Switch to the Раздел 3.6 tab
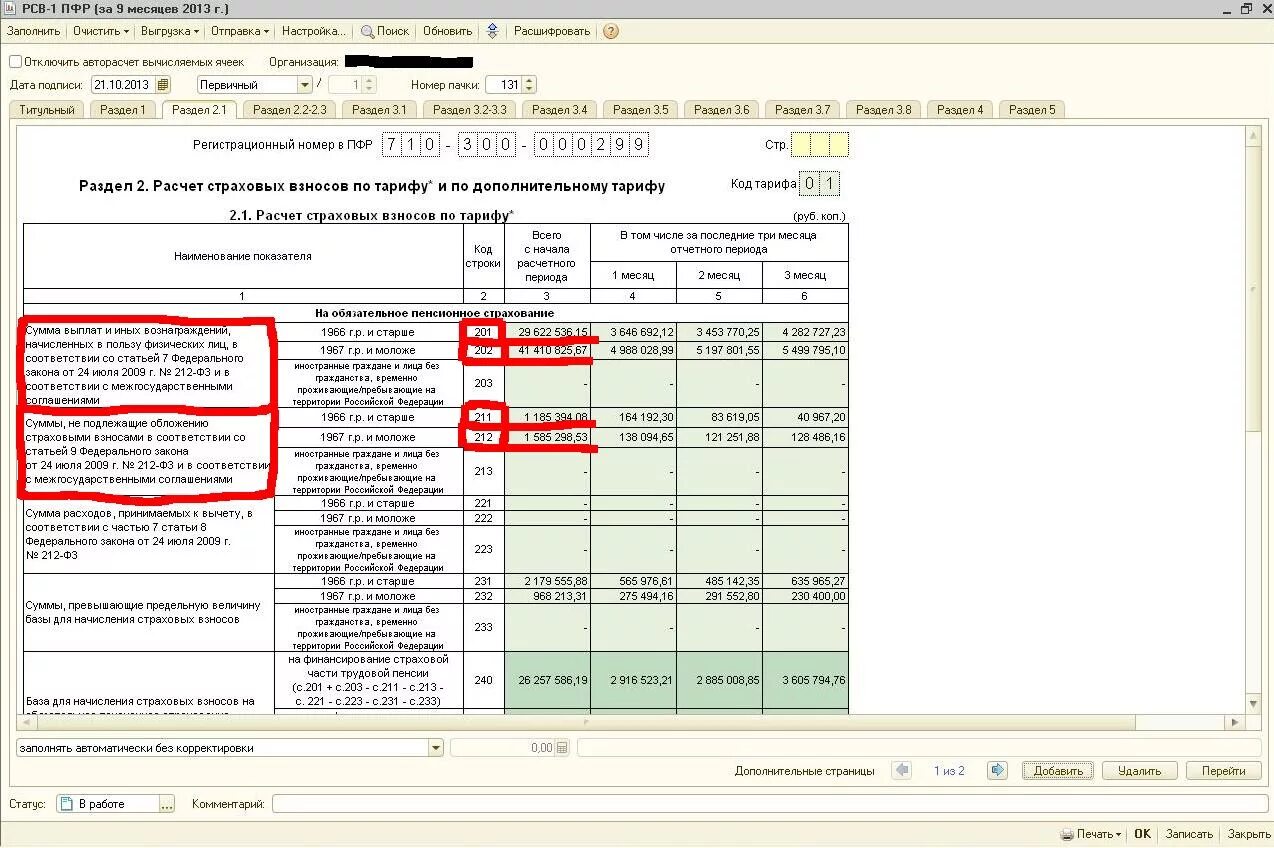Image resolution: width=1274 pixels, height=848 pixels. (x=721, y=110)
